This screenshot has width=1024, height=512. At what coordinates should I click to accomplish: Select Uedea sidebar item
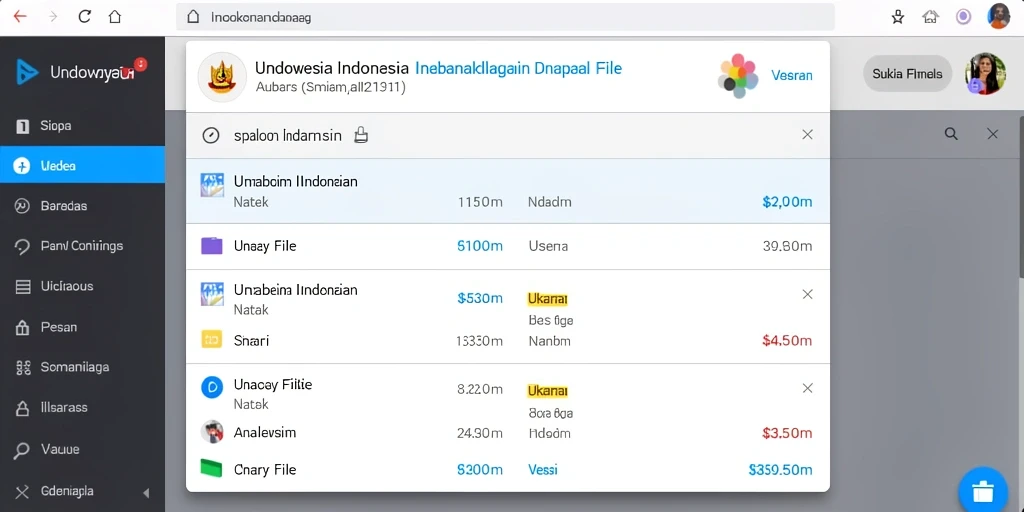pos(82,165)
